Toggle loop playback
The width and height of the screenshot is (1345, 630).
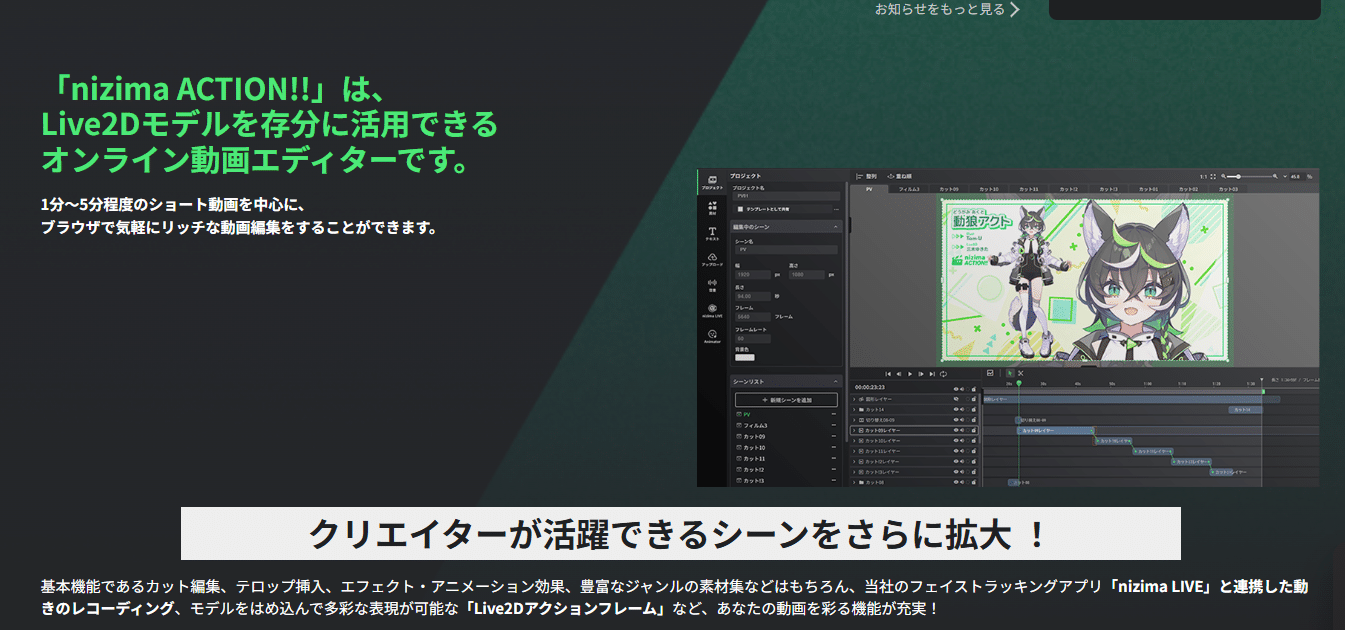point(943,373)
